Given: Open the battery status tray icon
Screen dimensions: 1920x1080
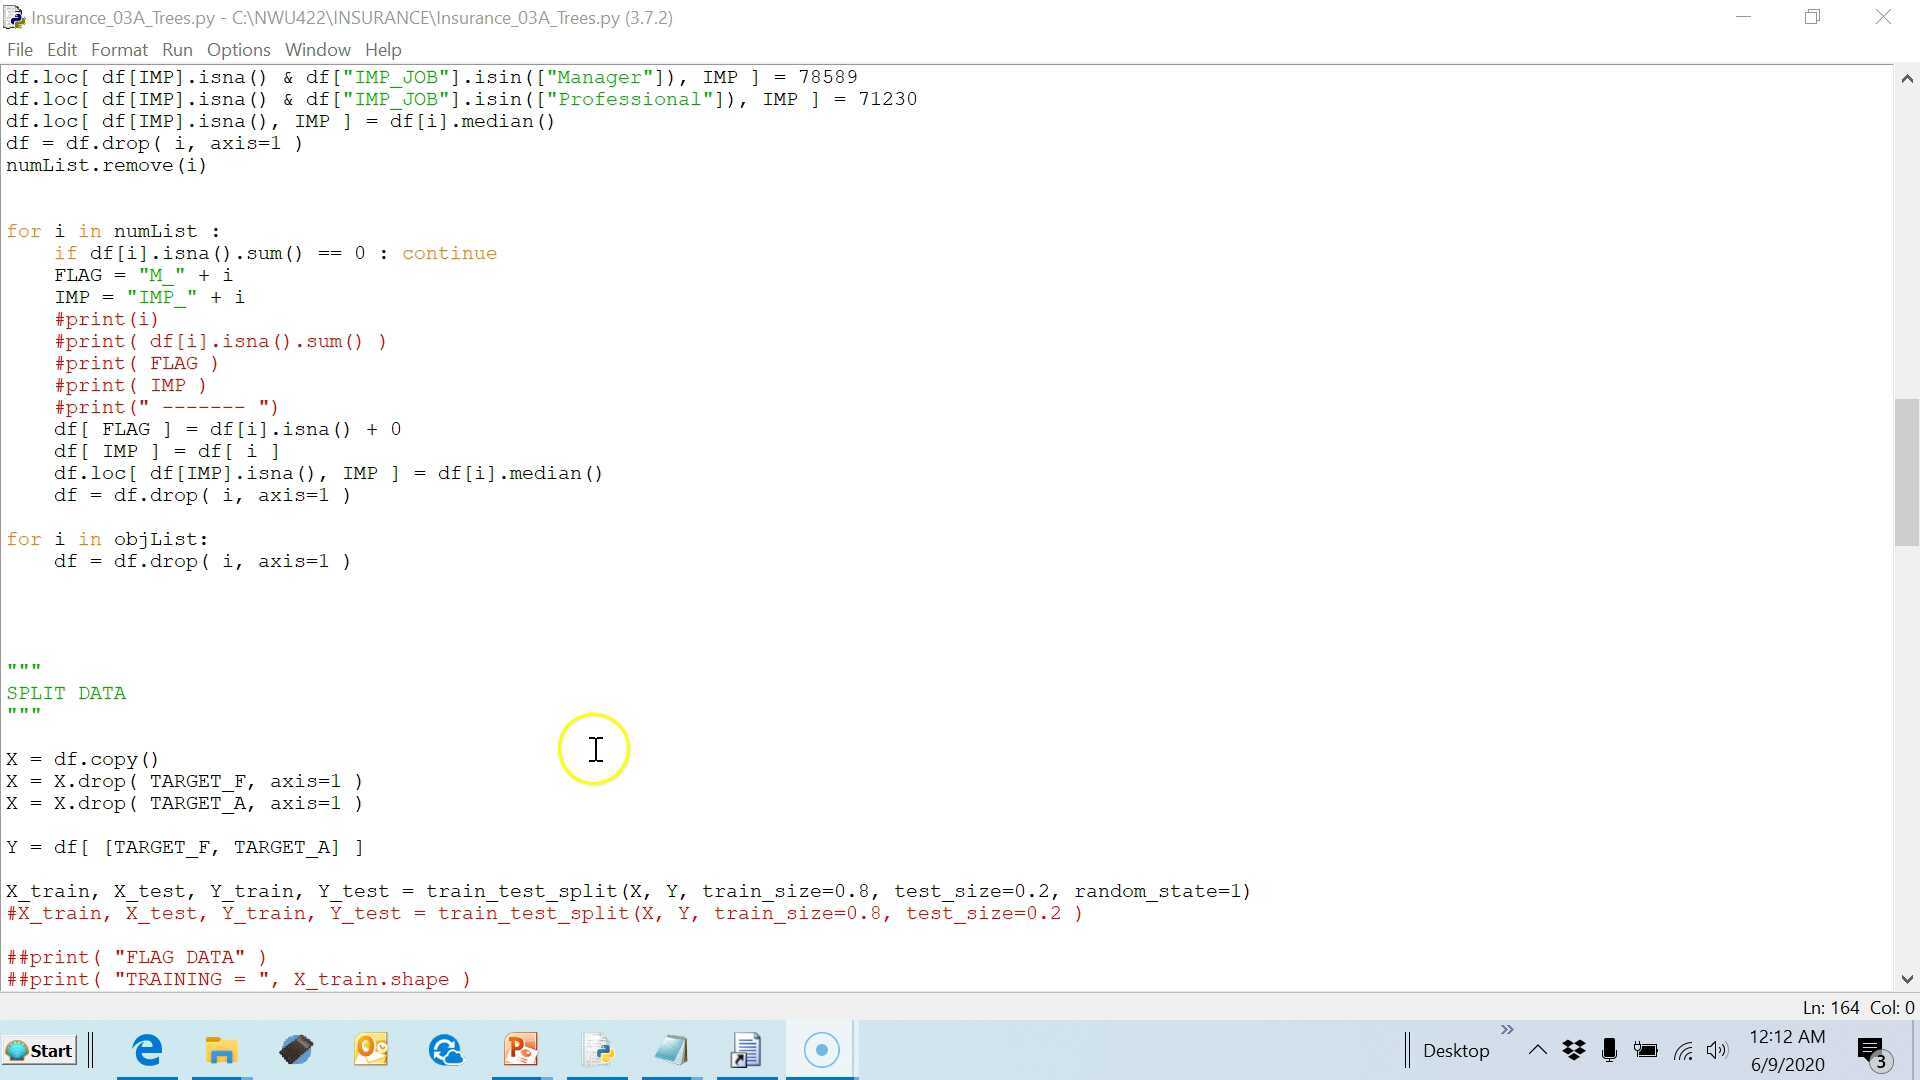Looking at the screenshot, I should tap(1645, 1050).
